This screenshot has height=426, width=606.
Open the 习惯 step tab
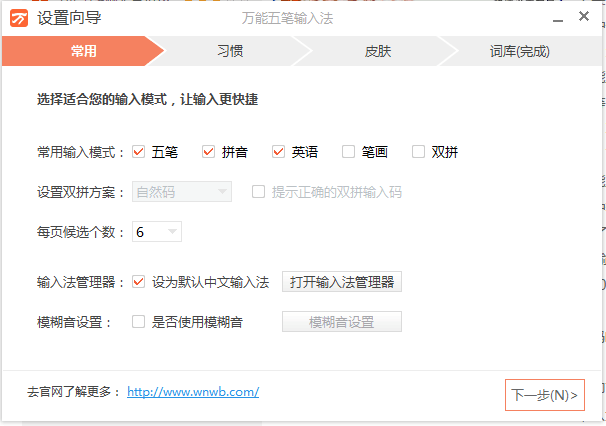[230, 51]
